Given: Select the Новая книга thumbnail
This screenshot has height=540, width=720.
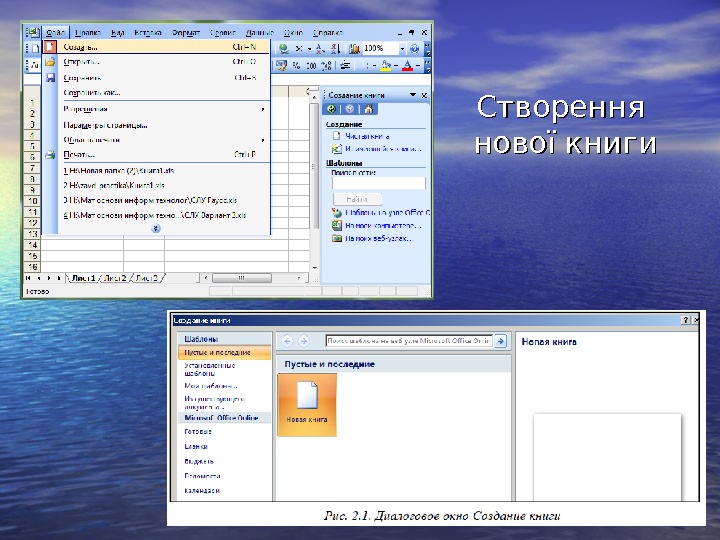Looking at the screenshot, I should (x=307, y=404).
